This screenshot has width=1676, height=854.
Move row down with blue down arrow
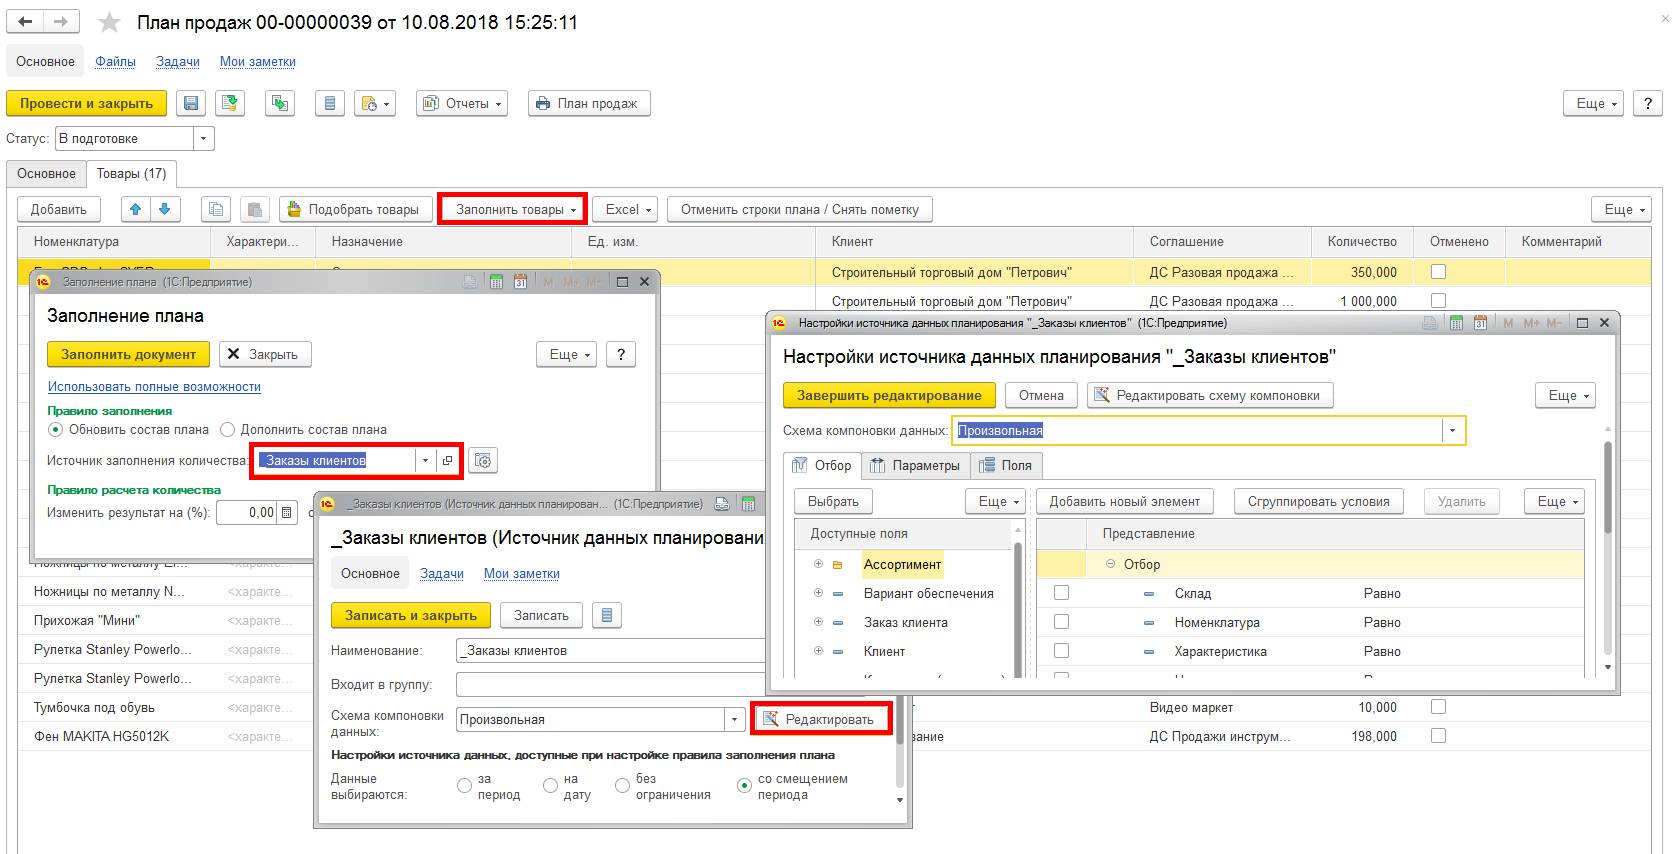(165, 209)
